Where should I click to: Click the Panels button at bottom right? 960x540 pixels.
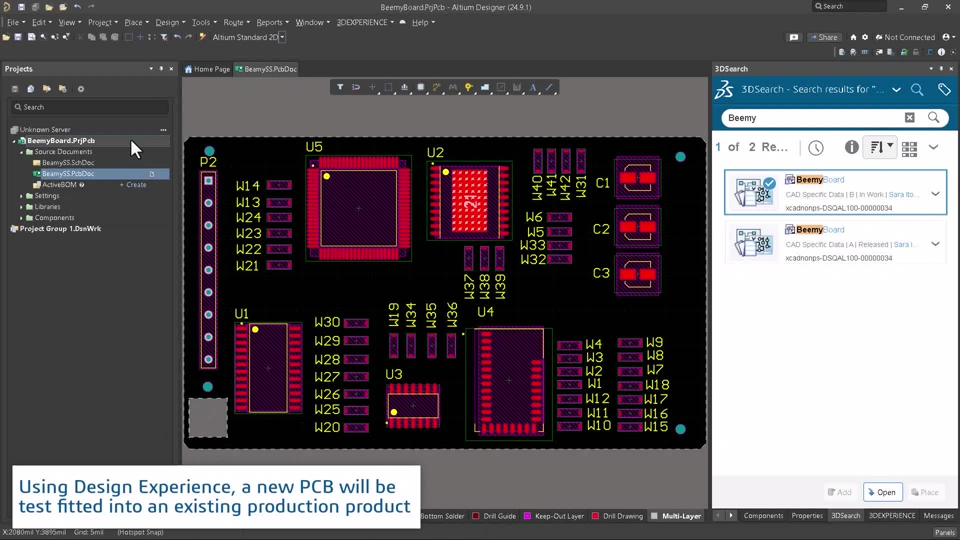point(945,532)
